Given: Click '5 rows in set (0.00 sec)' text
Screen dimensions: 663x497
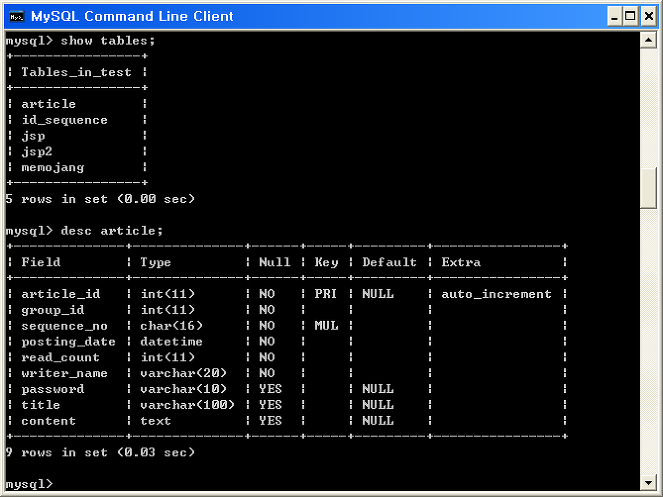Looking at the screenshot, I should click(100, 199).
